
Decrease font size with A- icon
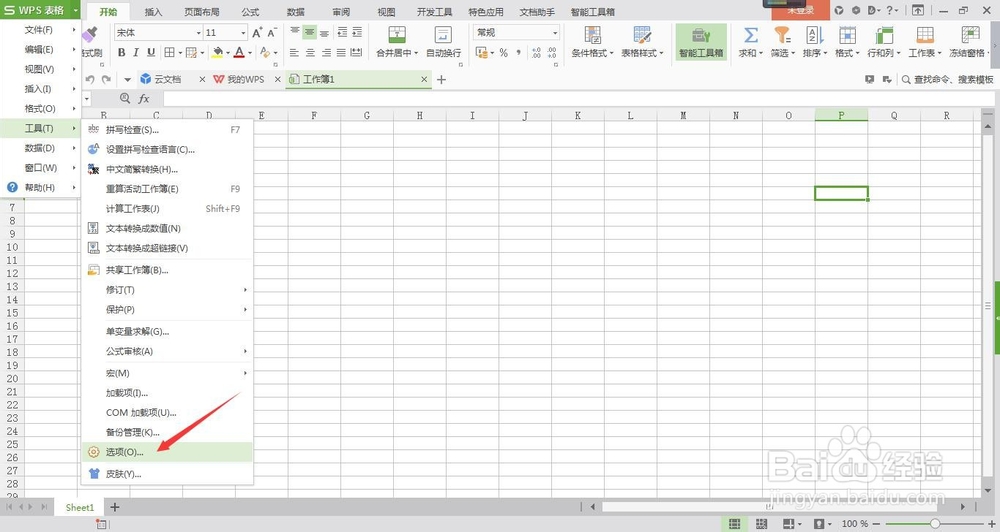272,33
